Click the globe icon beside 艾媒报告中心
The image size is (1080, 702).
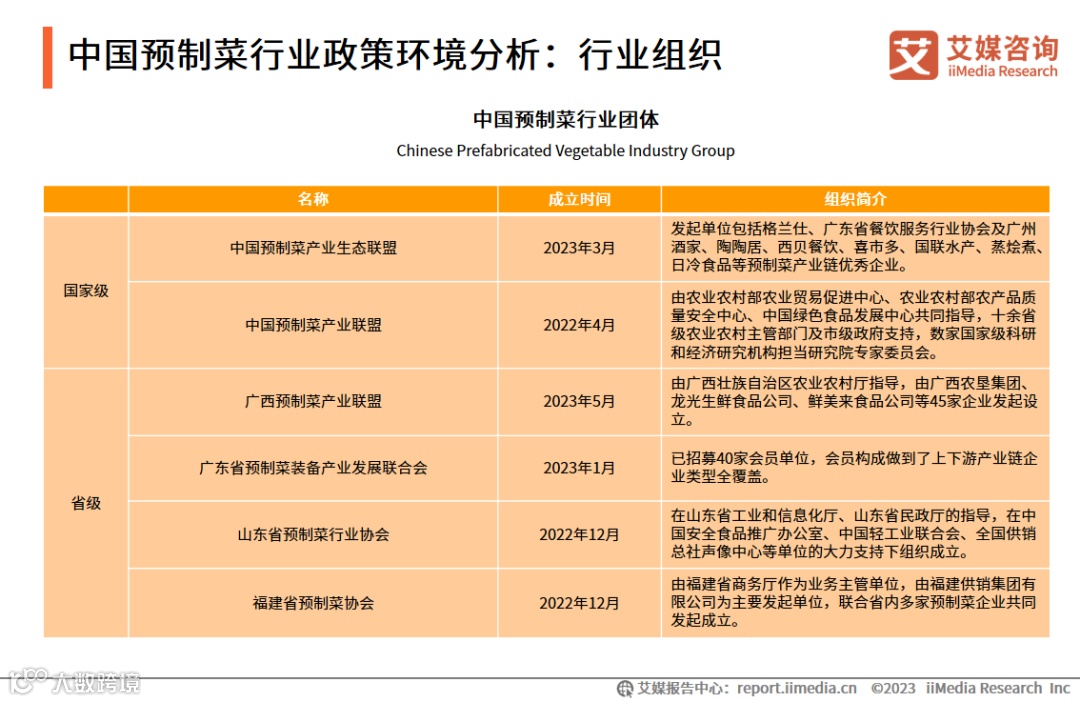pos(625,688)
